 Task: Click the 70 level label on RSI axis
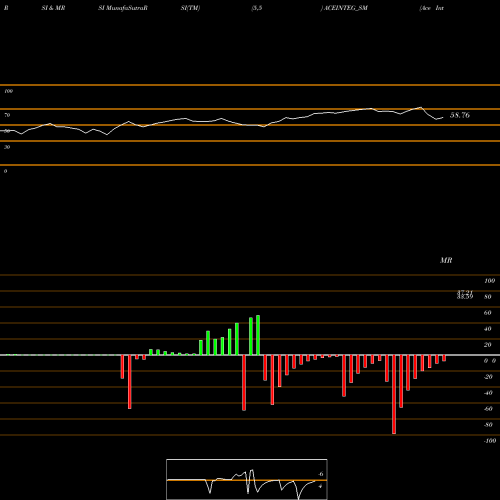point(7,115)
